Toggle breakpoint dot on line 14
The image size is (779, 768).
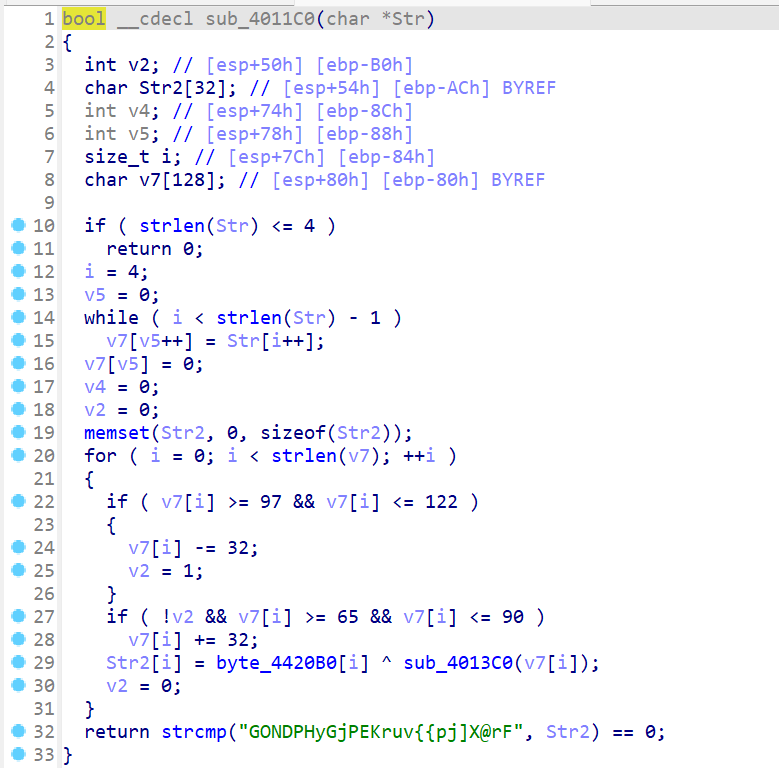click(16, 318)
